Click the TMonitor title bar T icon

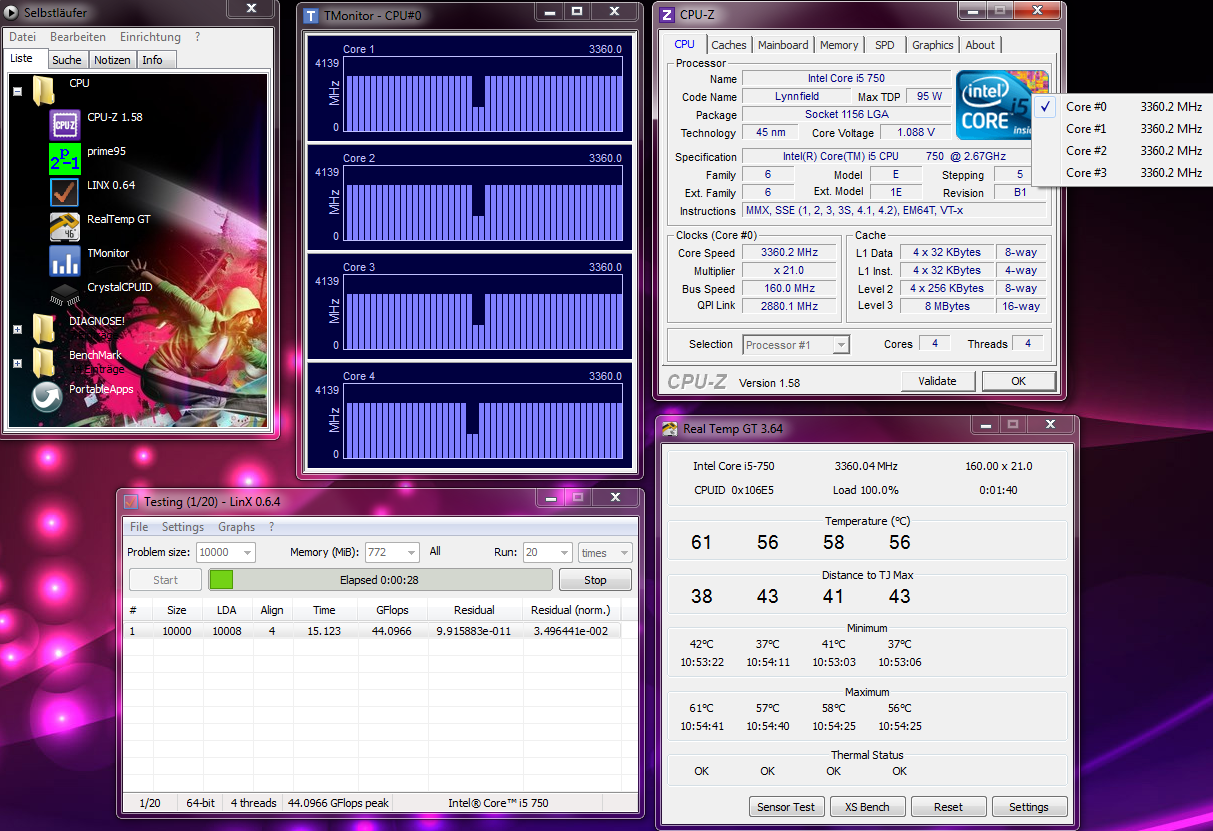pyautogui.click(x=311, y=15)
